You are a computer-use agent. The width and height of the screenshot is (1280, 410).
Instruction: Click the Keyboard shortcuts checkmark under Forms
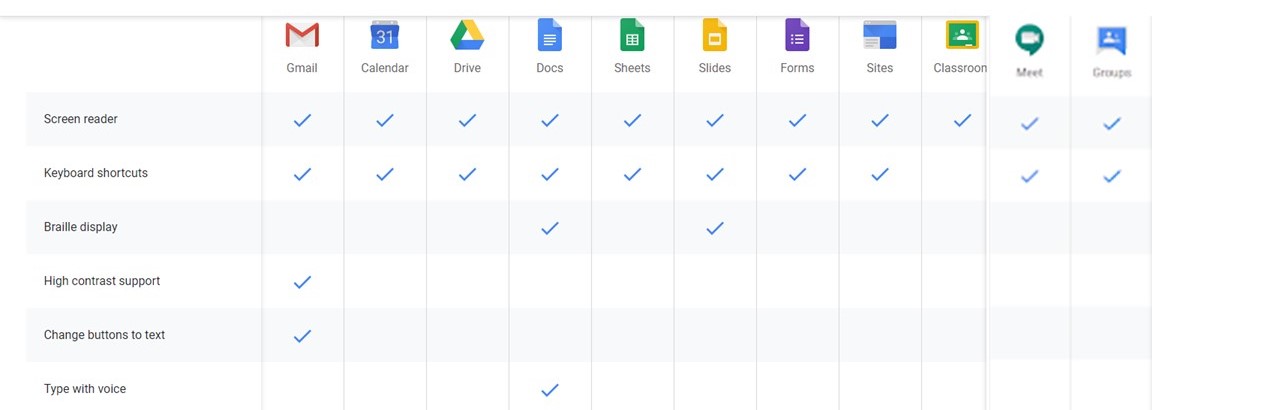pos(797,174)
